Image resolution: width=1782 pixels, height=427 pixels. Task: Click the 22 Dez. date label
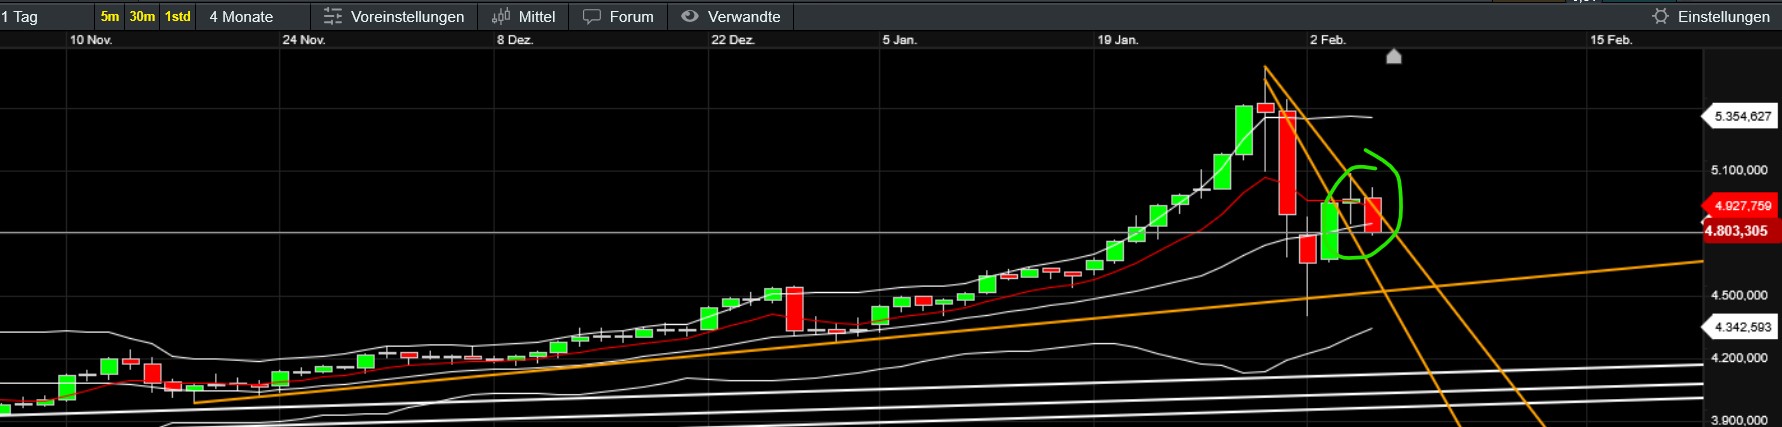(x=733, y=40)
